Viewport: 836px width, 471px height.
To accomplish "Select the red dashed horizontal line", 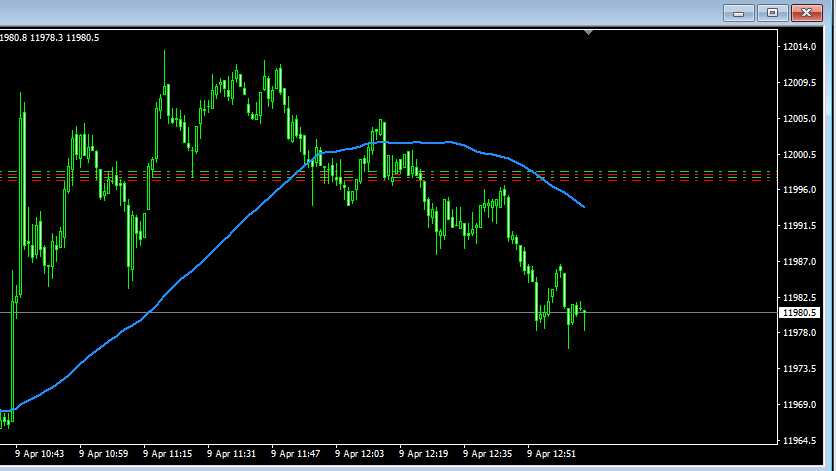I will click(650, 176).
